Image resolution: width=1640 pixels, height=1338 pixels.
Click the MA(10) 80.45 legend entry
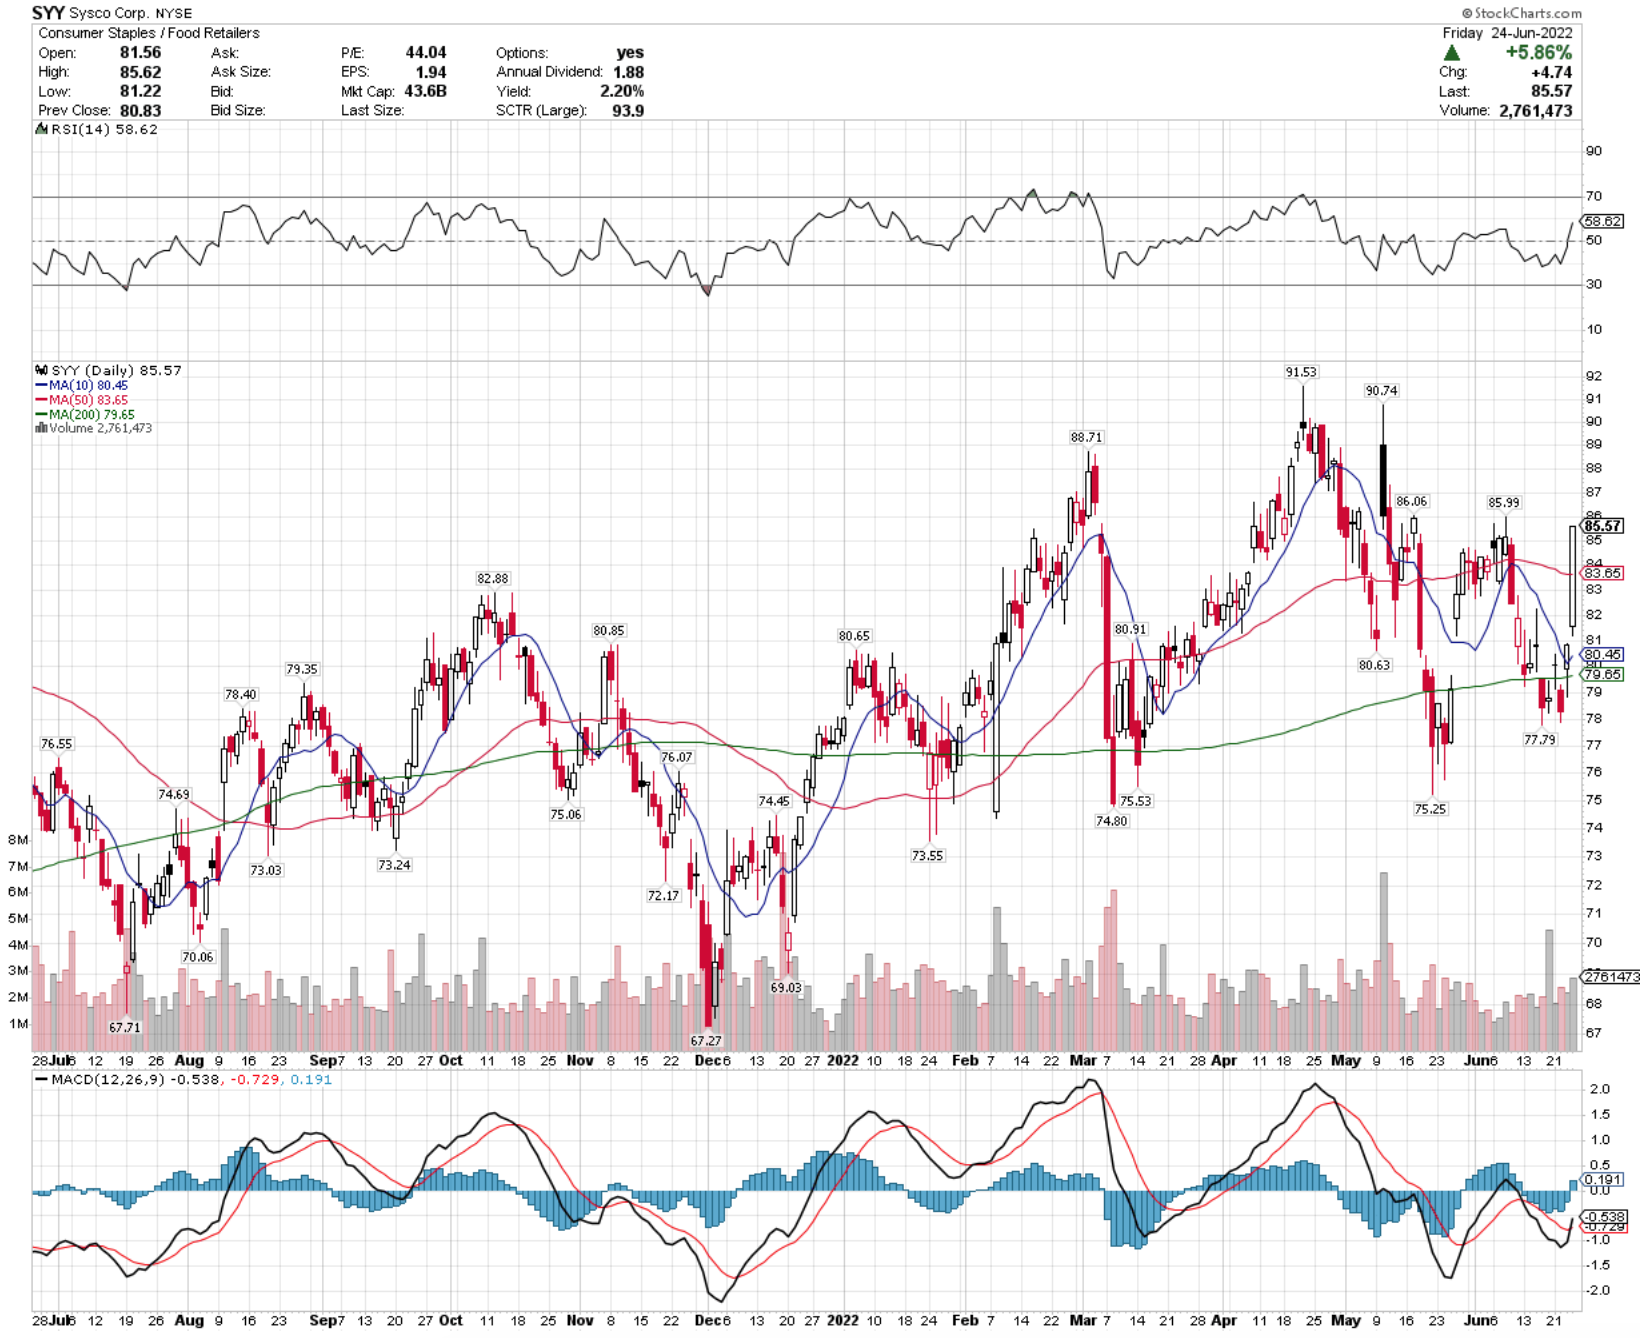click(82, 385)
